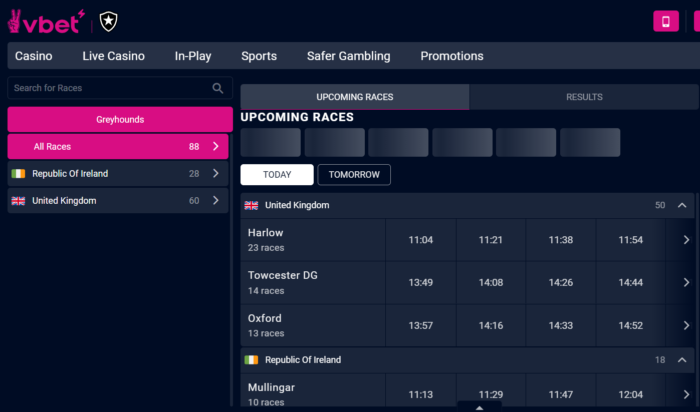Click the Republic Of Ireland flag in sidebar
700x412 pixels.
[18, 174]
